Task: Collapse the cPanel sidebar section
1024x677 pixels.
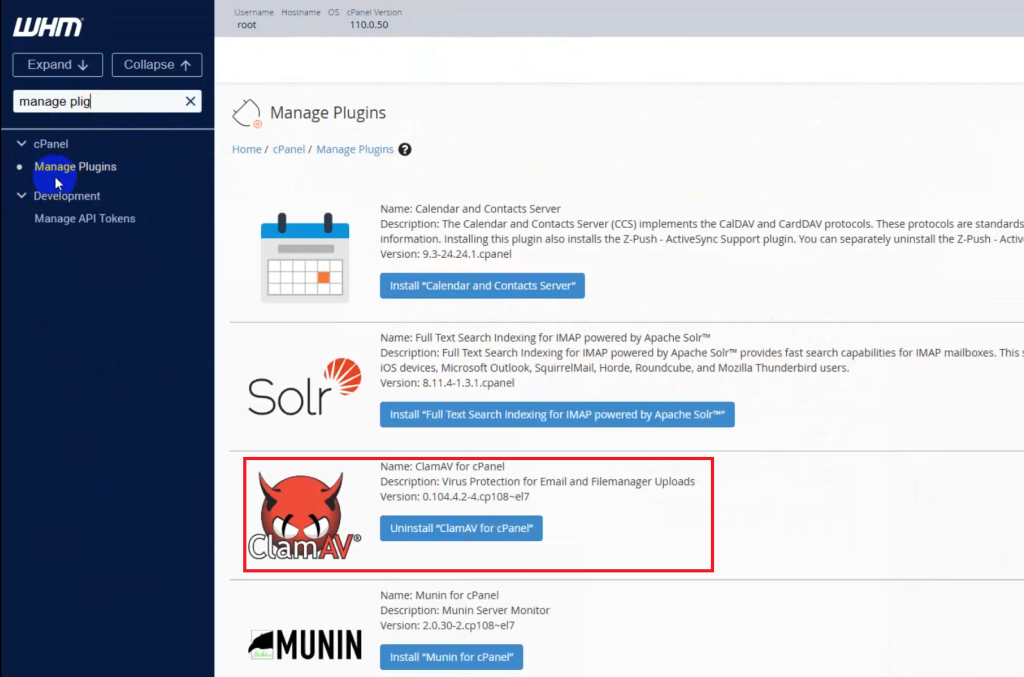Action: coord(22,144)
